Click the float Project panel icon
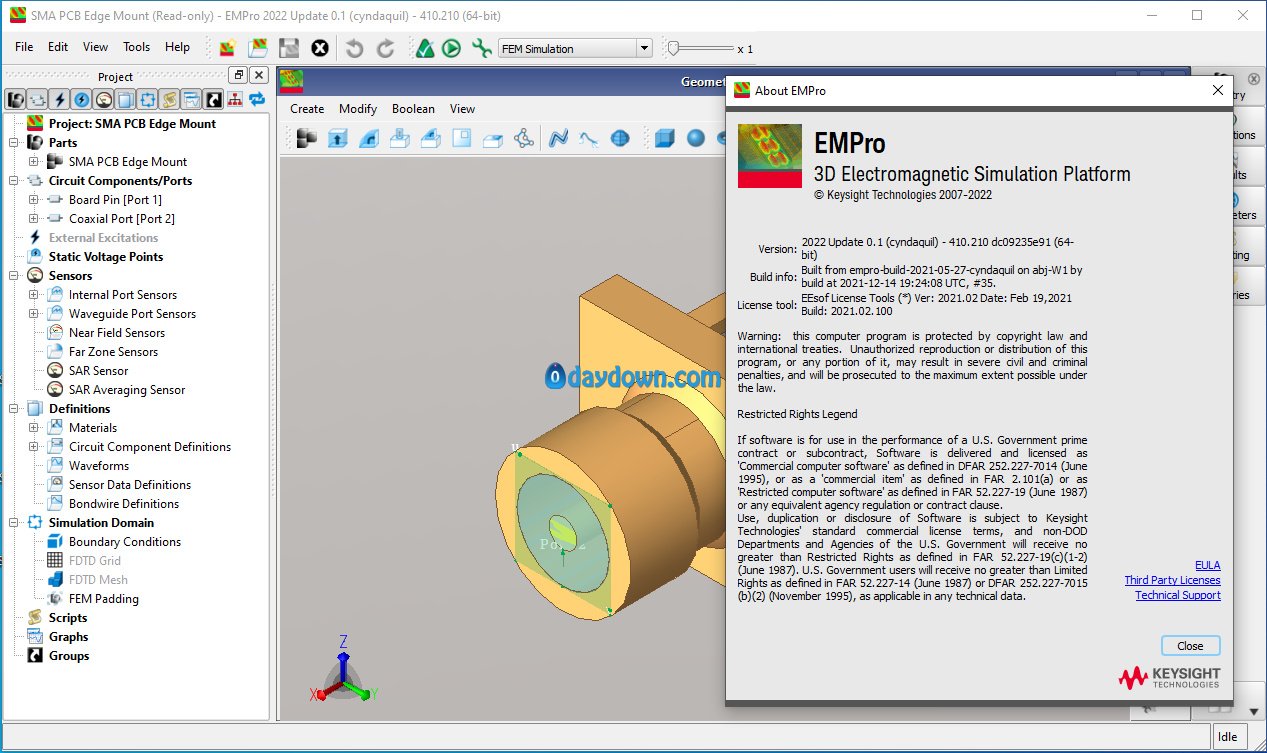Viewport: 1267px width, 753px height. (238, 76)
